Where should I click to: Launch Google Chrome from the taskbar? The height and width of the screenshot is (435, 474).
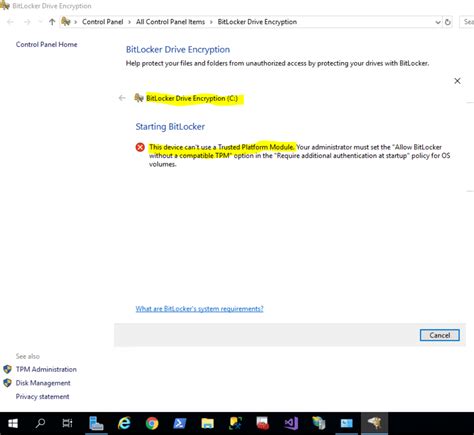[152, 423]
